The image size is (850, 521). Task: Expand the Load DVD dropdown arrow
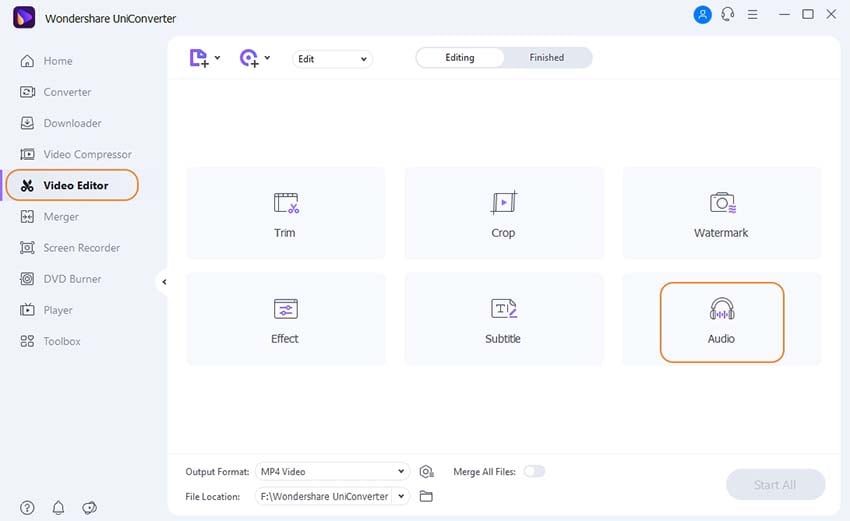pyautogui.click(x=267, y=57)
